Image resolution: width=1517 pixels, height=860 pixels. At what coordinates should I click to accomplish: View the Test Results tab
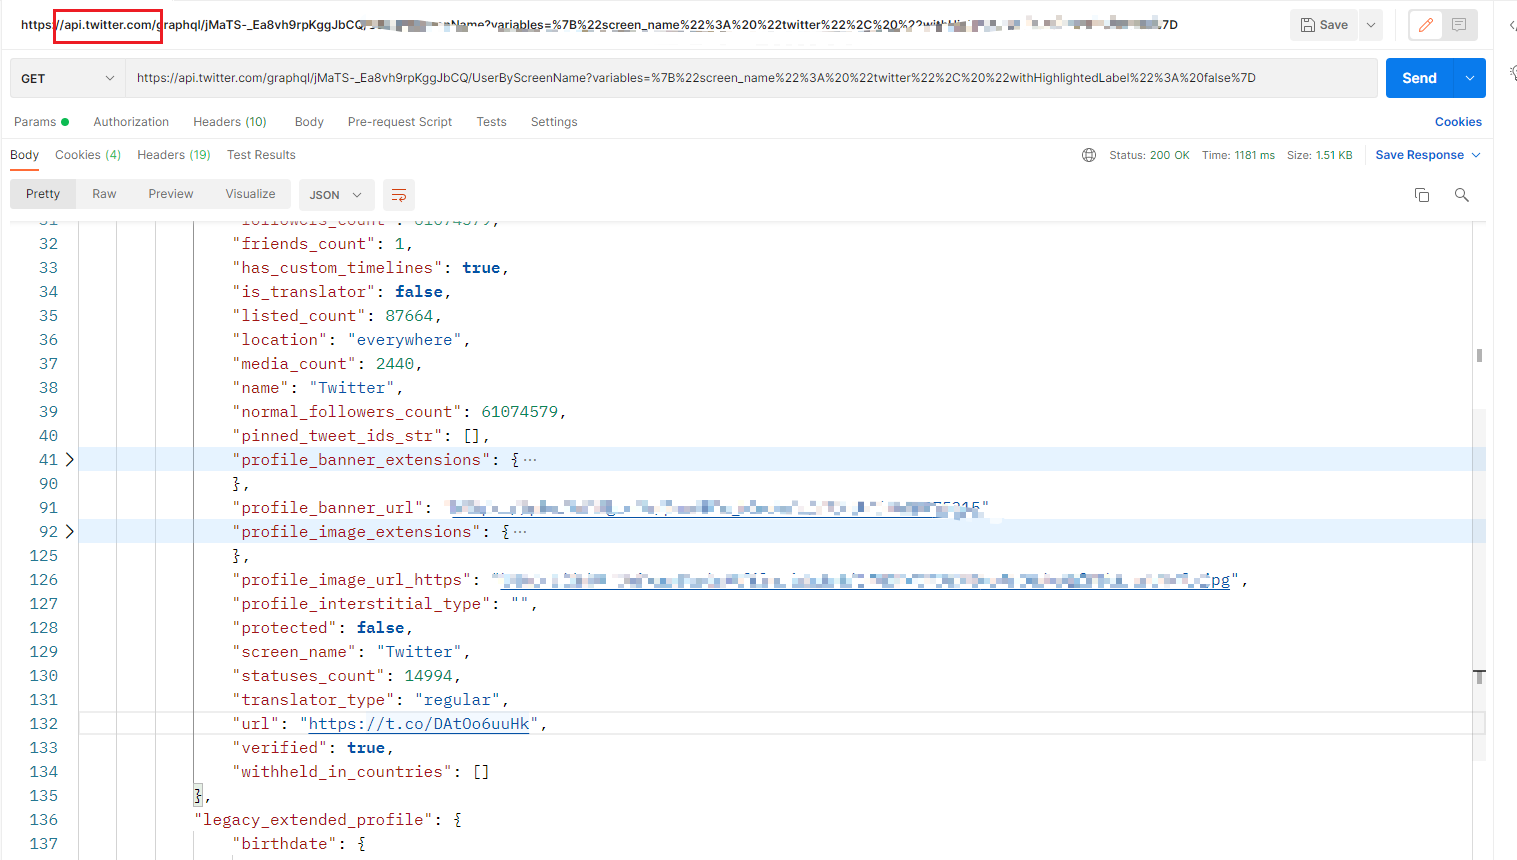(261, 155)
